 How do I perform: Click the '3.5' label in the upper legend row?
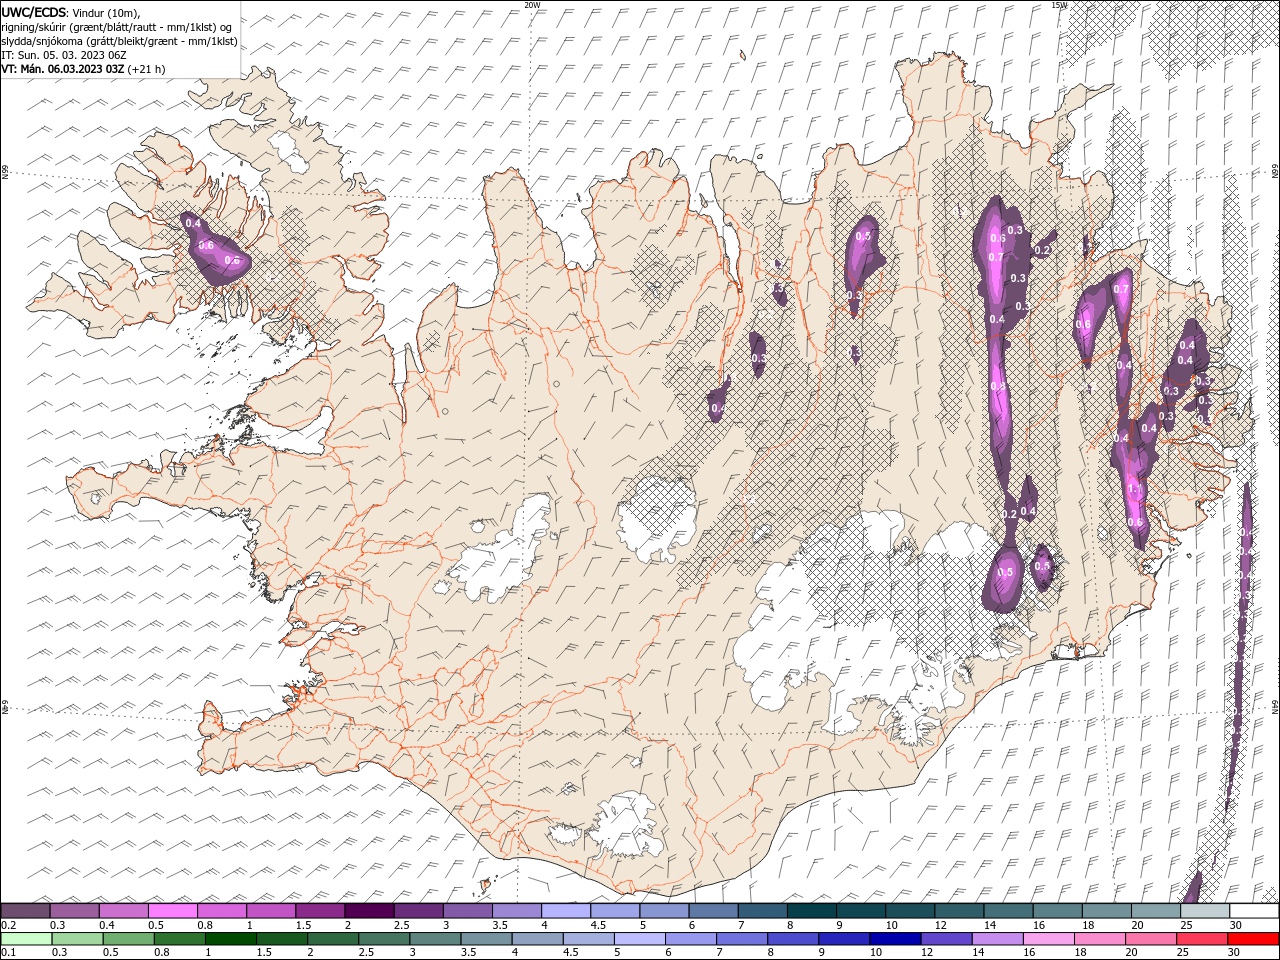pos(500,926)
